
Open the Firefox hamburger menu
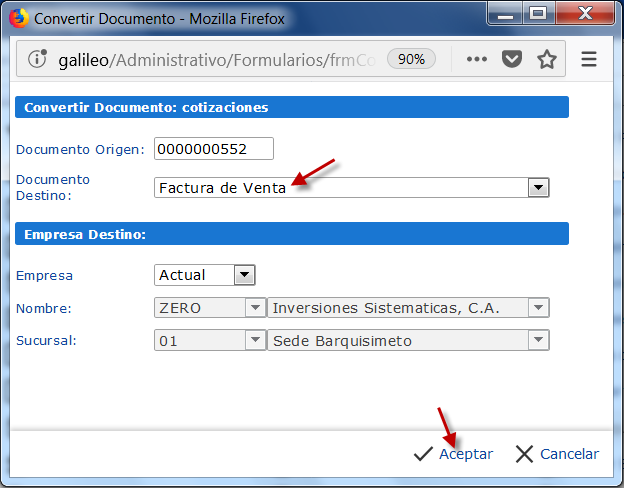(589, 59)
